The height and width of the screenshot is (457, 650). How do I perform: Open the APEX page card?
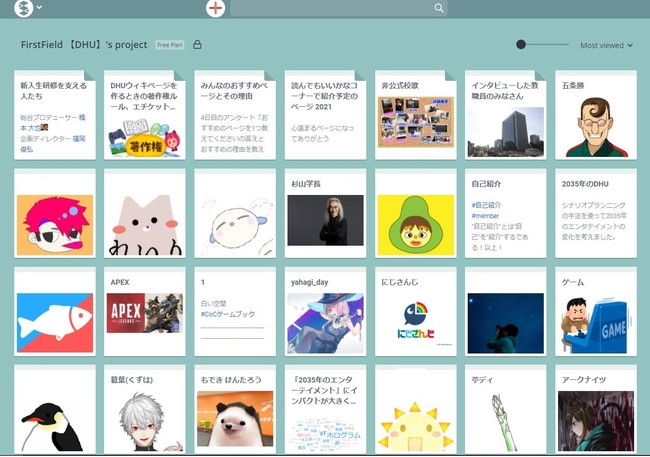[x=145, y=311]
